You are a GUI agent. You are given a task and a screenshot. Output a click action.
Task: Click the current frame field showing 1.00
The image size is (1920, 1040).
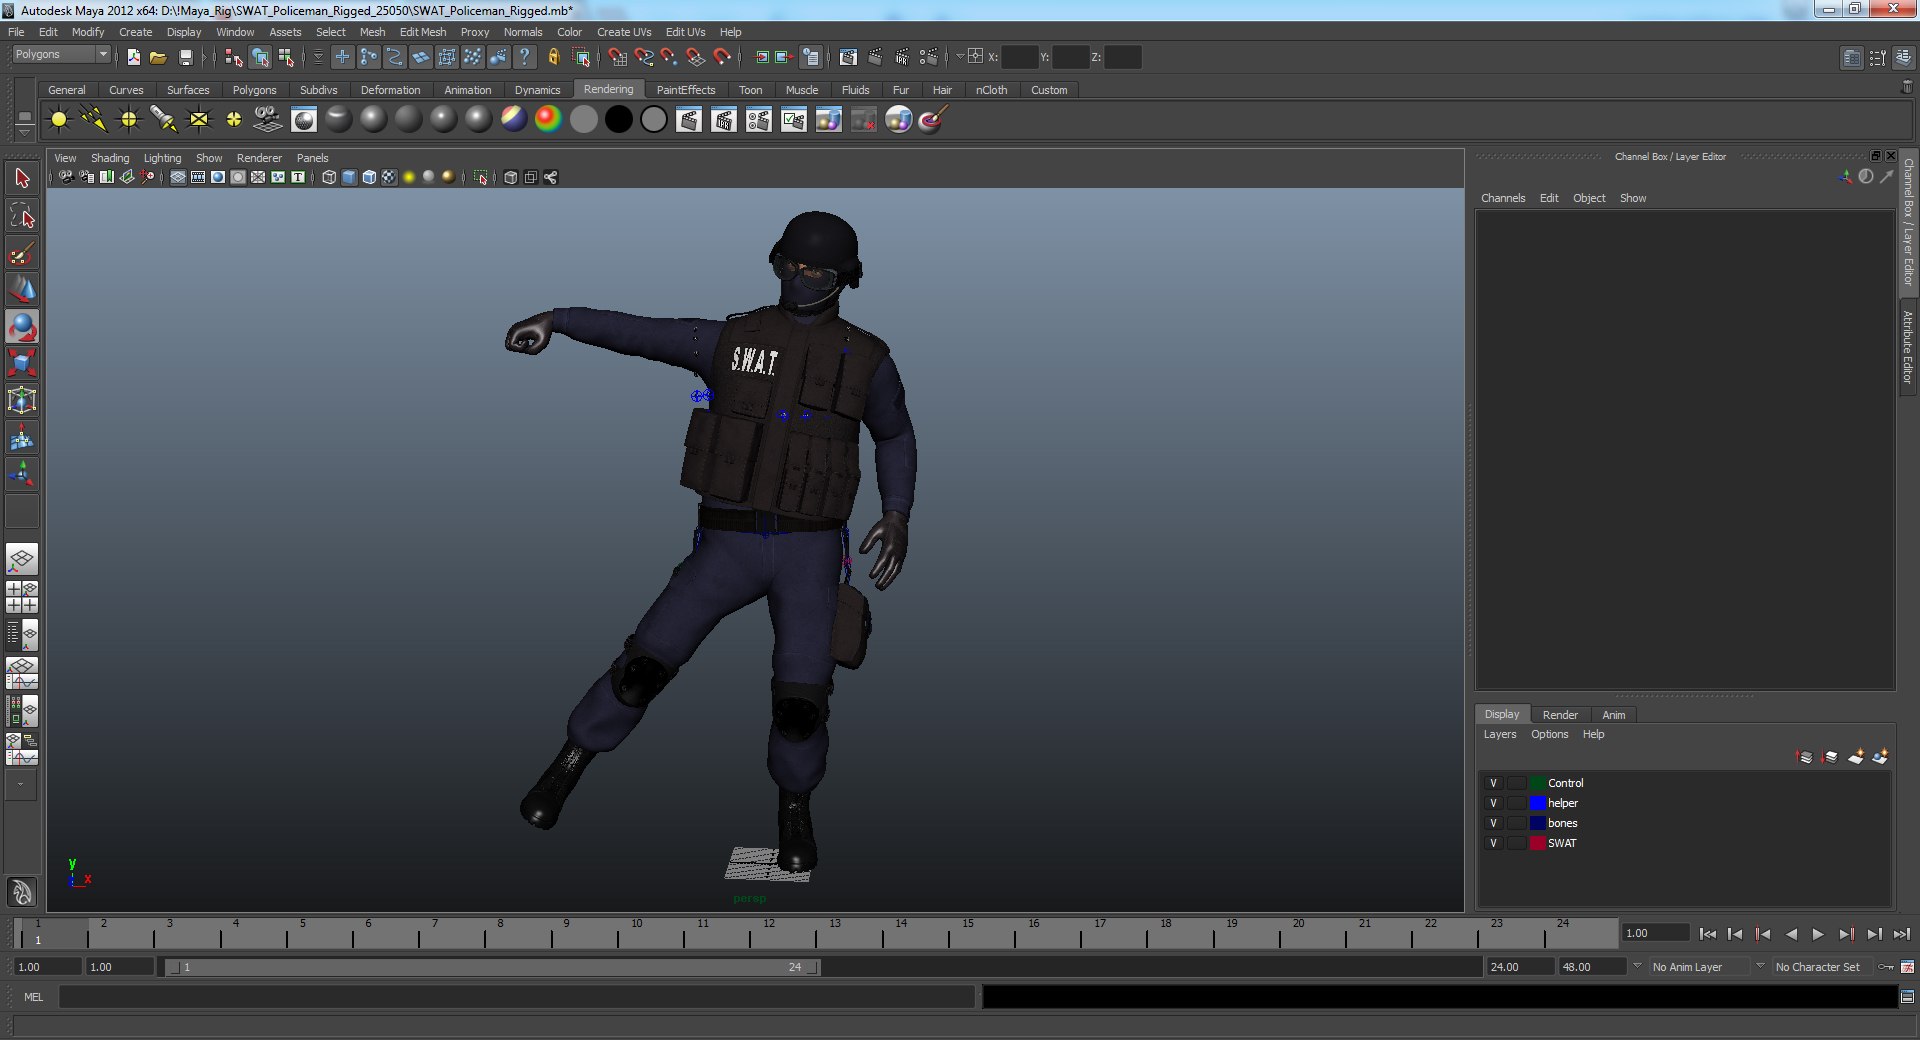click(1656, 933)
